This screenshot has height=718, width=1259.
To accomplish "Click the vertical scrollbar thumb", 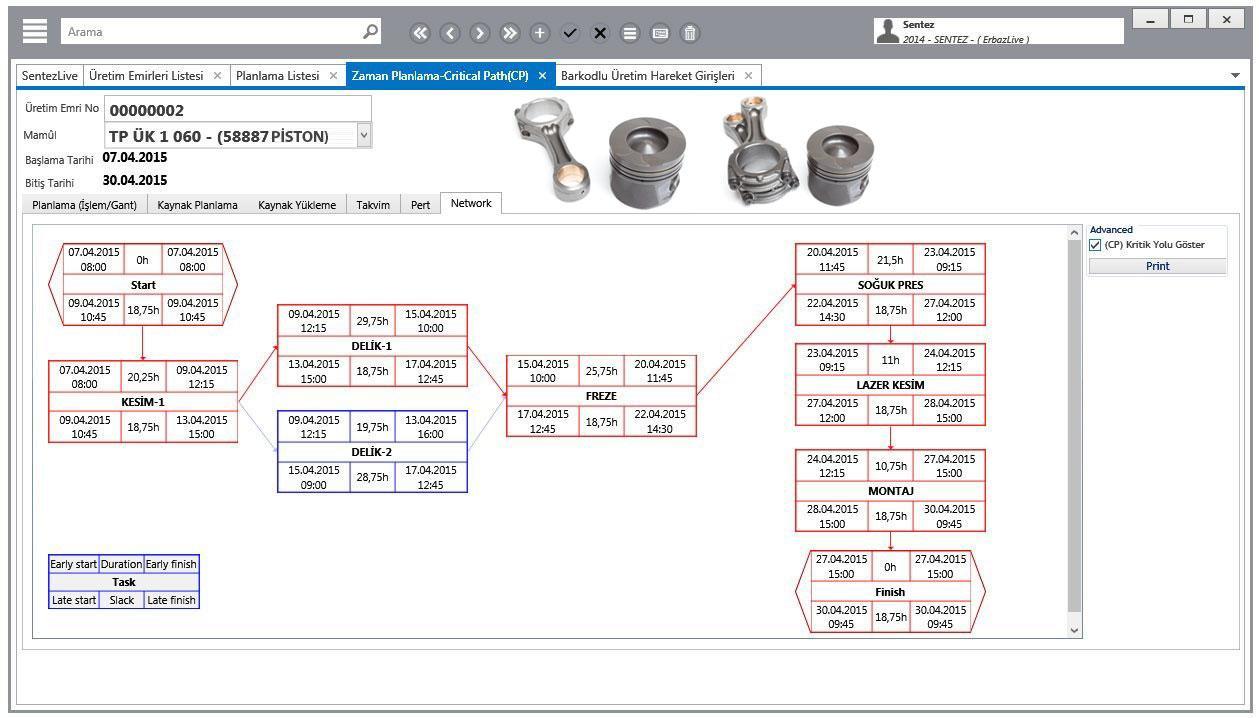I will point(1075,425).
